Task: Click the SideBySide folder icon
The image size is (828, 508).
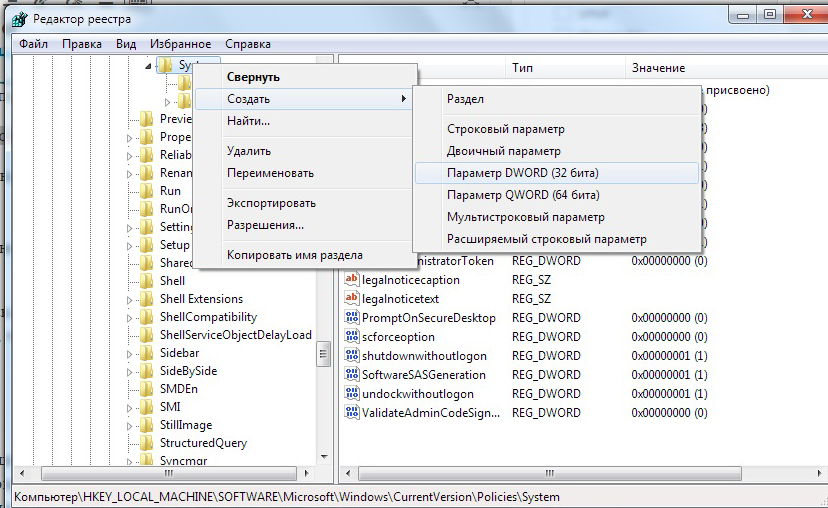Action: point(147,370)
